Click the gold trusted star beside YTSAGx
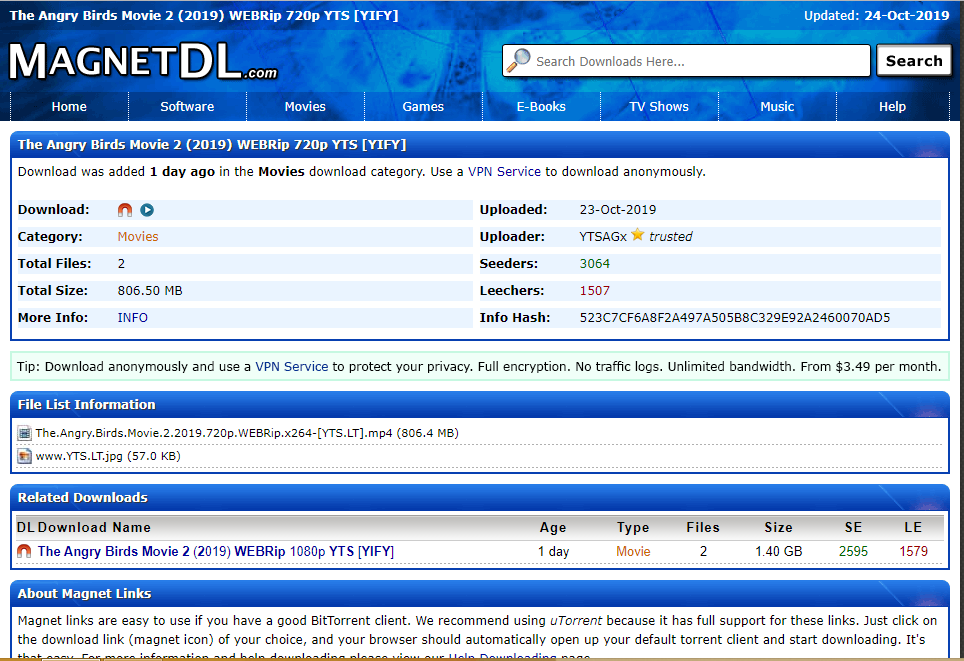The height and width of the screenshot is (661, 964). (x=638, y=235)
